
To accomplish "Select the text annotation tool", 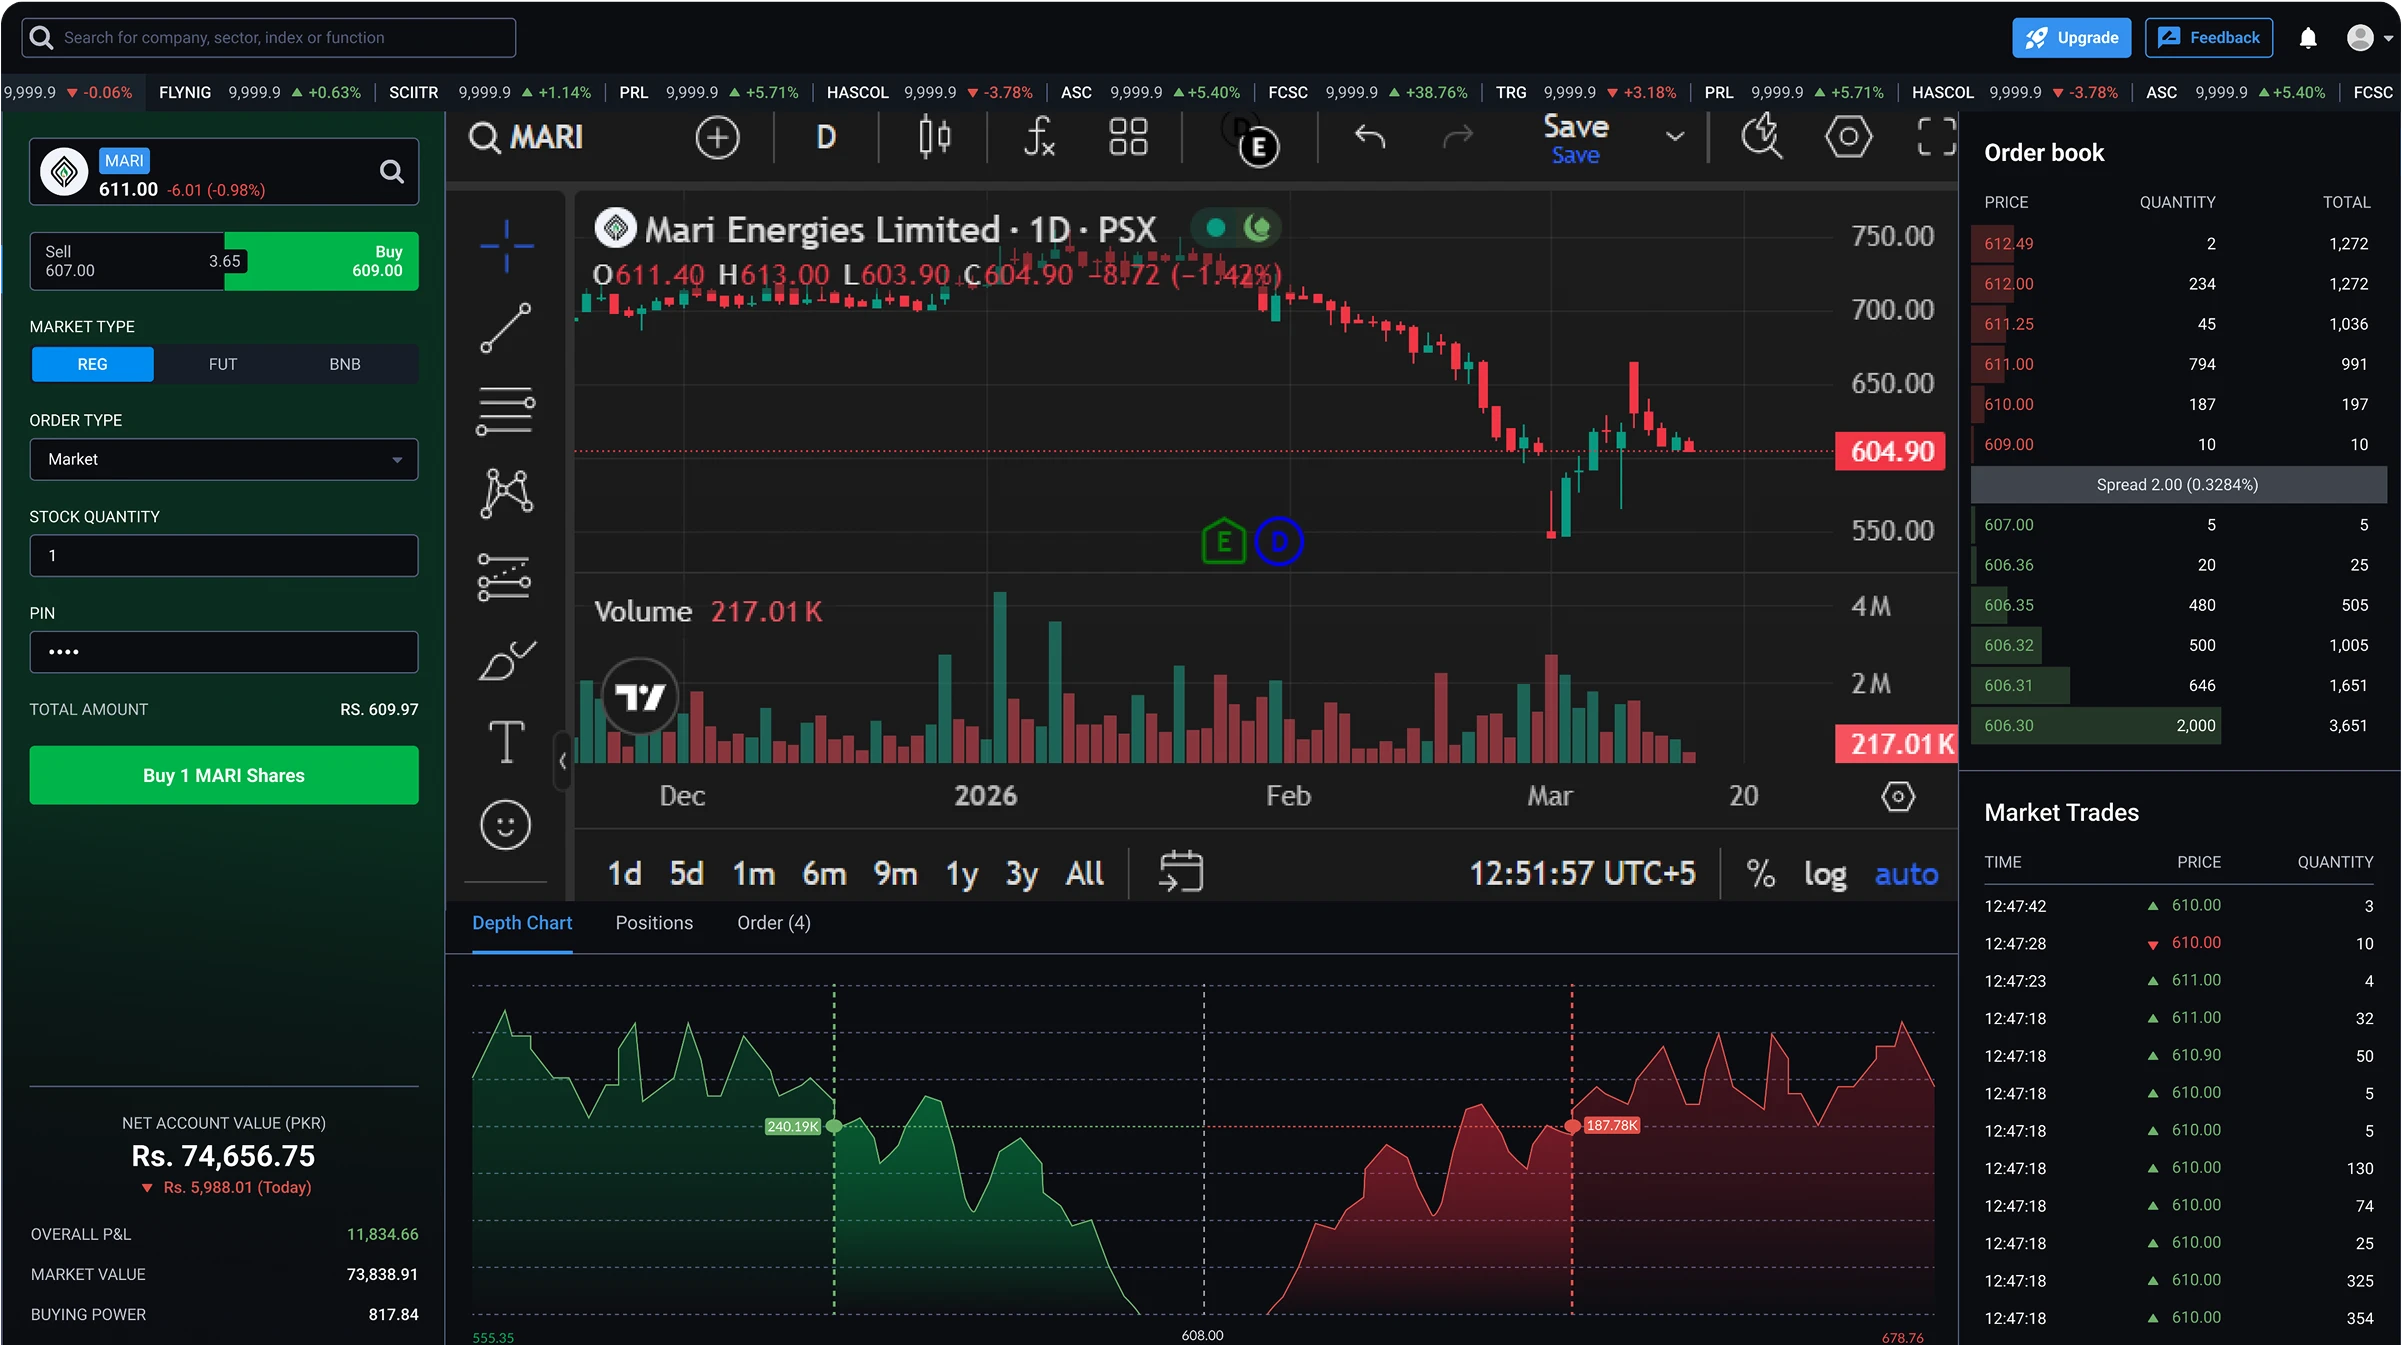I will pyautogui.click(x=506, y=742).
